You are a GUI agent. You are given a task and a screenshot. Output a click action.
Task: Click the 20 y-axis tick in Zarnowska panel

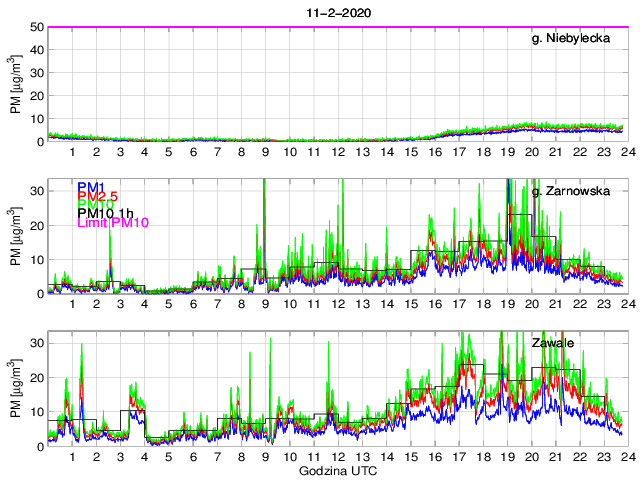[x=36, y=225]
